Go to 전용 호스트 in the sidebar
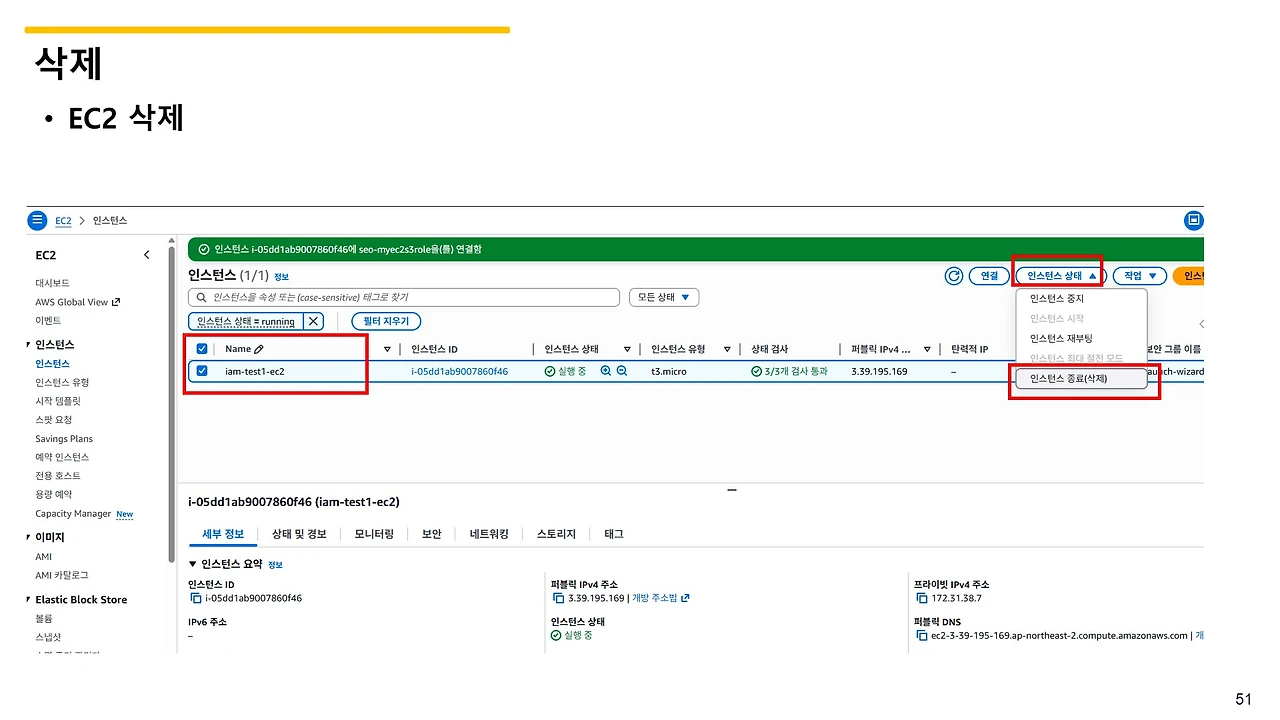Viewport: 1280px width, 720px height. coord(58,476)
